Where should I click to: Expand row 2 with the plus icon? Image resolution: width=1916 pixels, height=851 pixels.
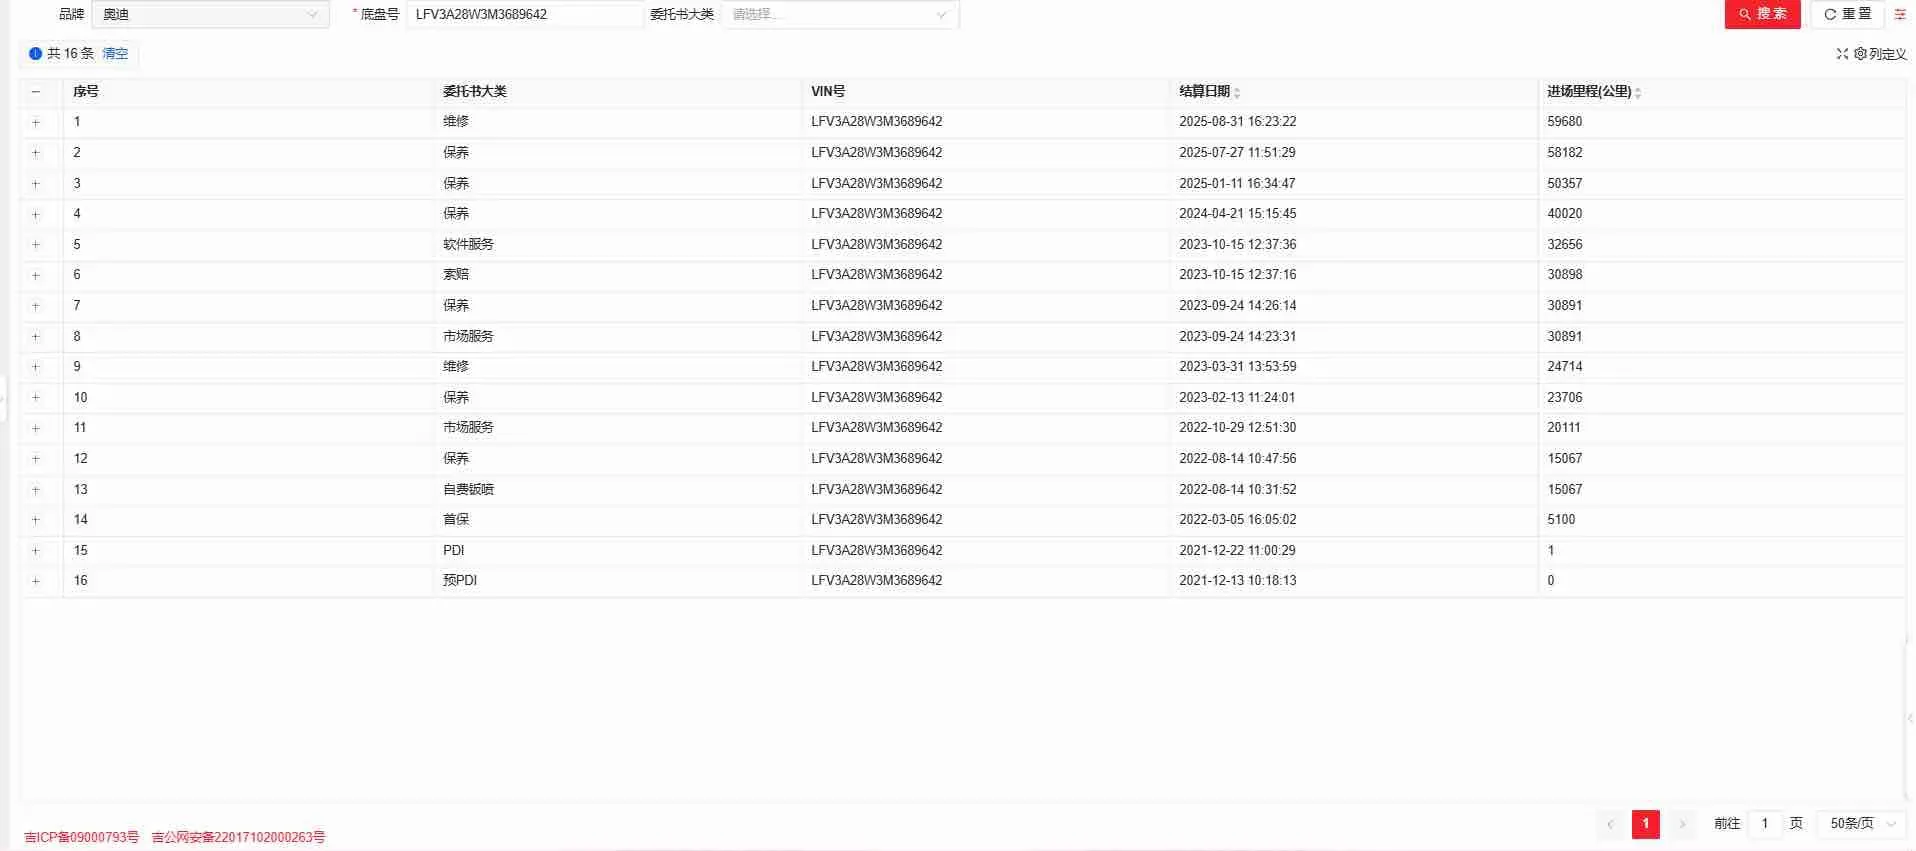coord(36,153)
